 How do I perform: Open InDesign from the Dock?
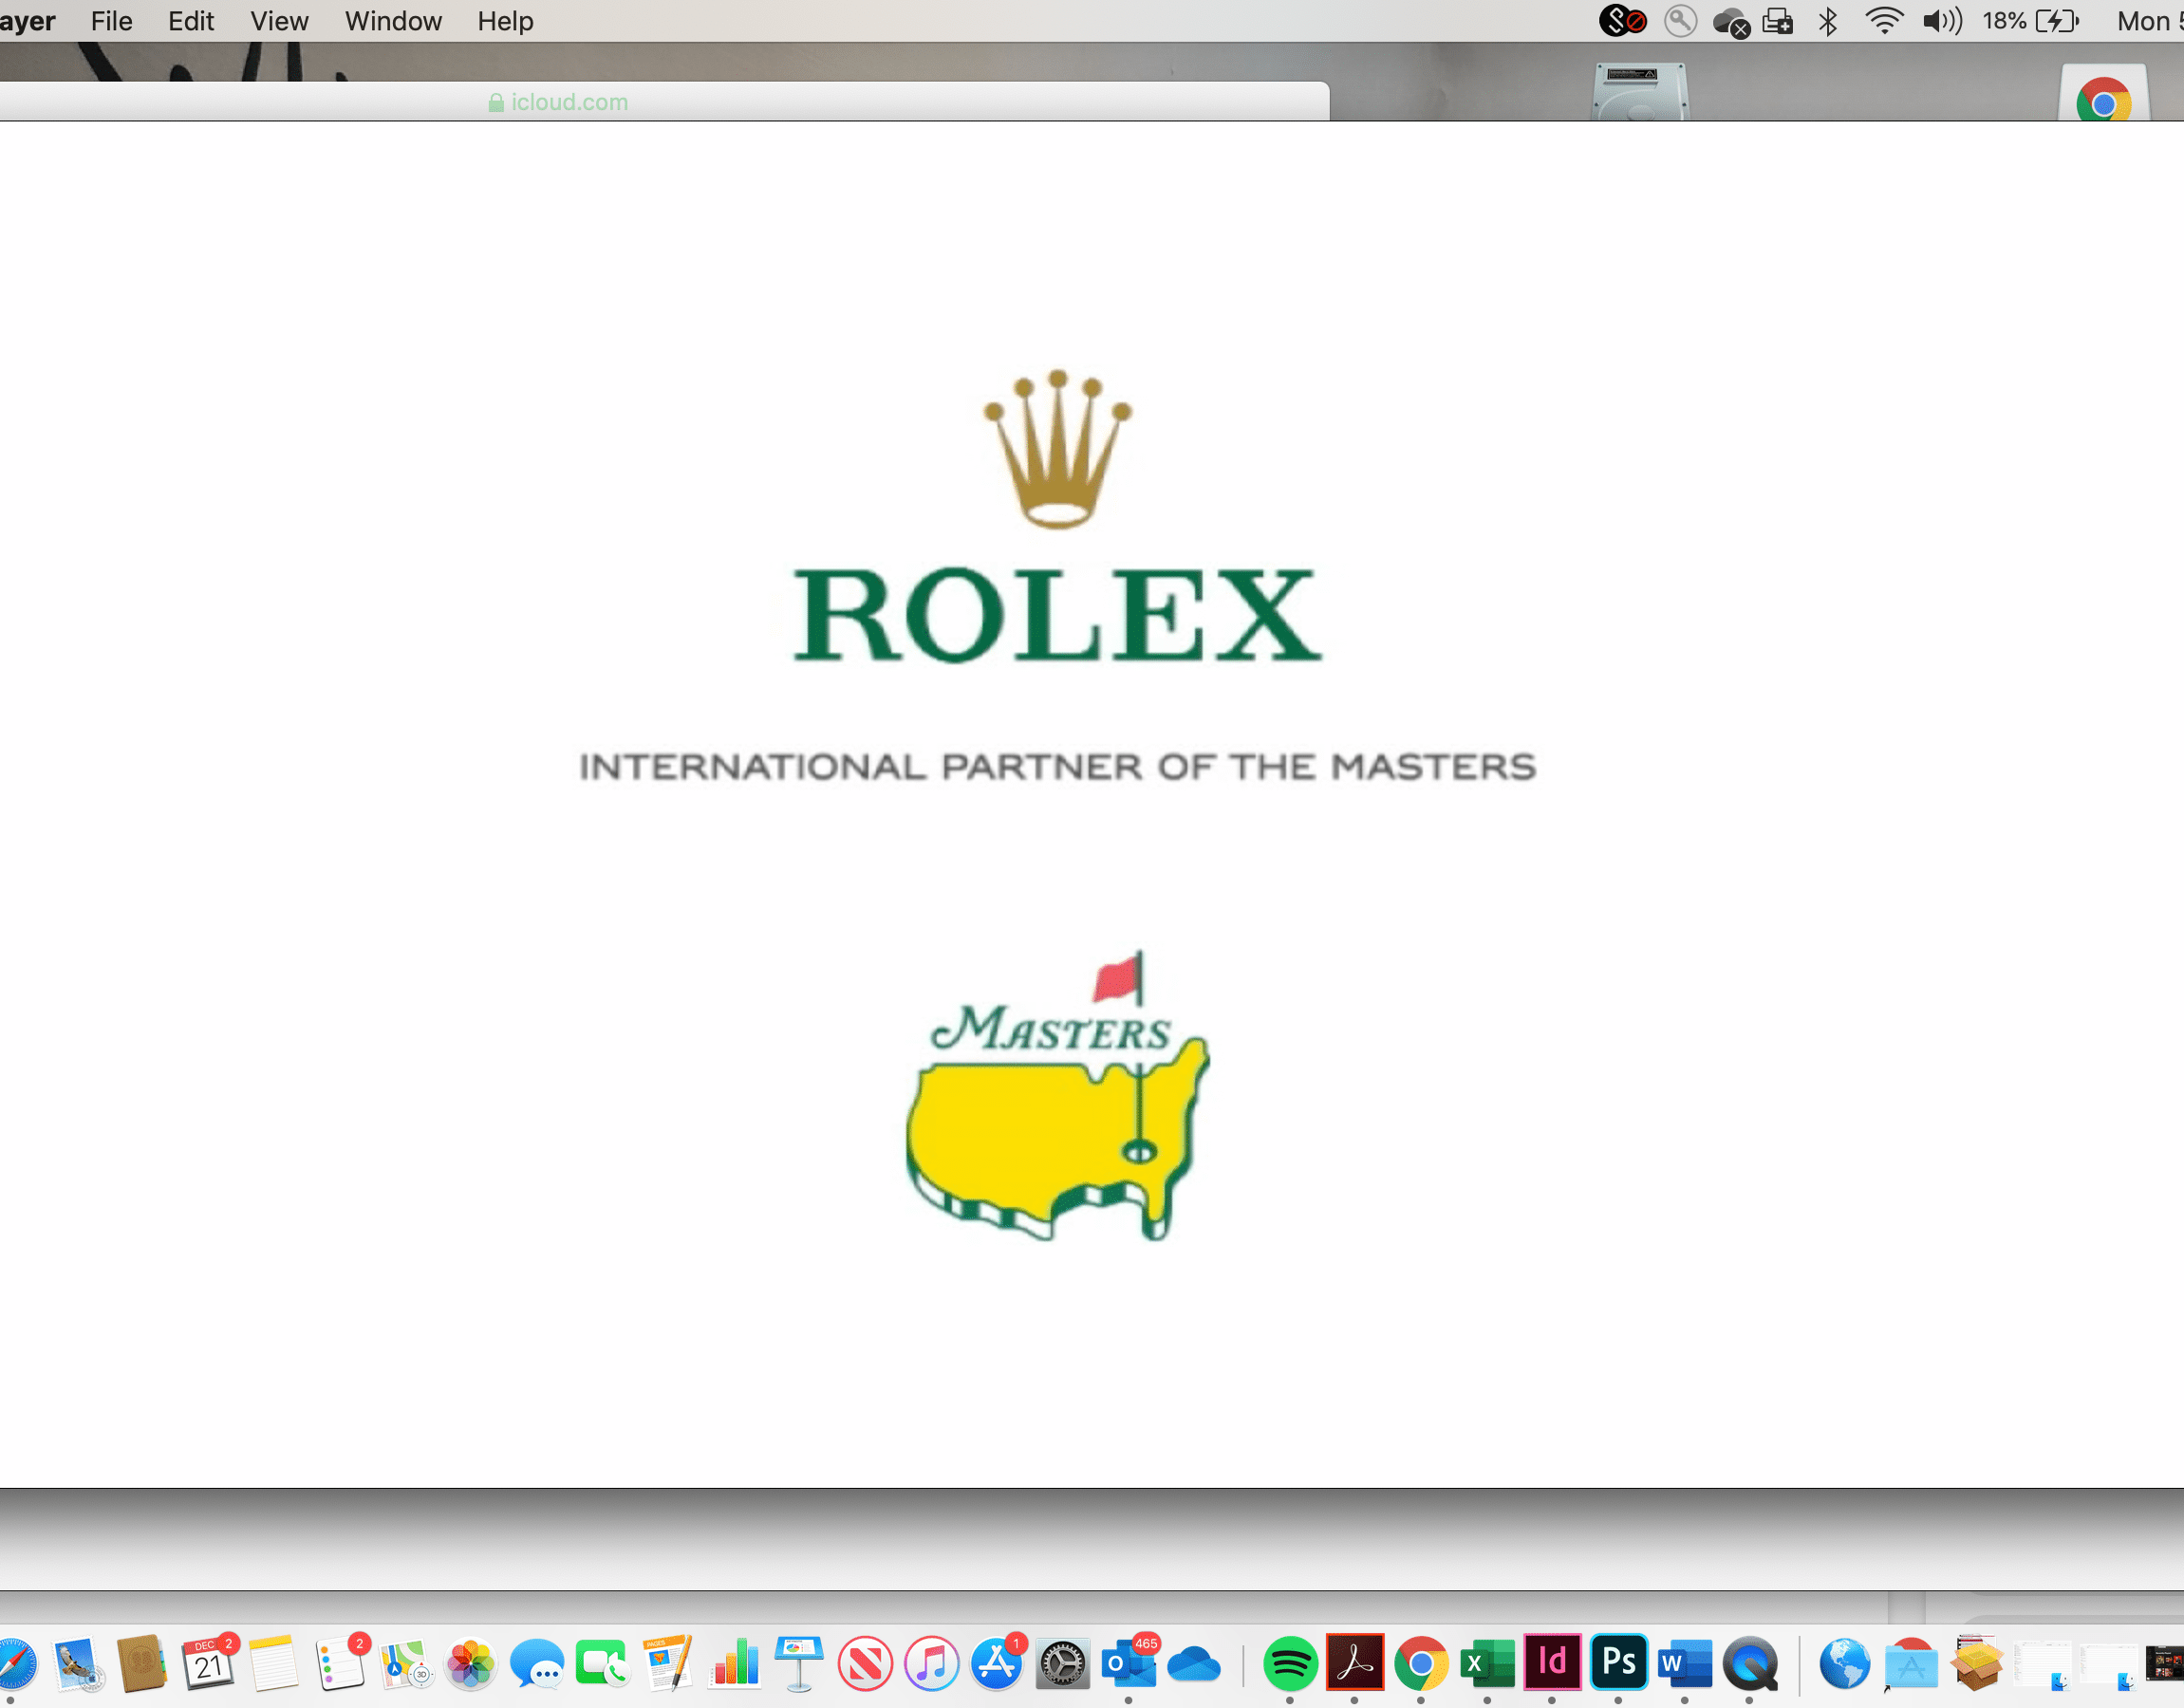coord(1552,1662)
